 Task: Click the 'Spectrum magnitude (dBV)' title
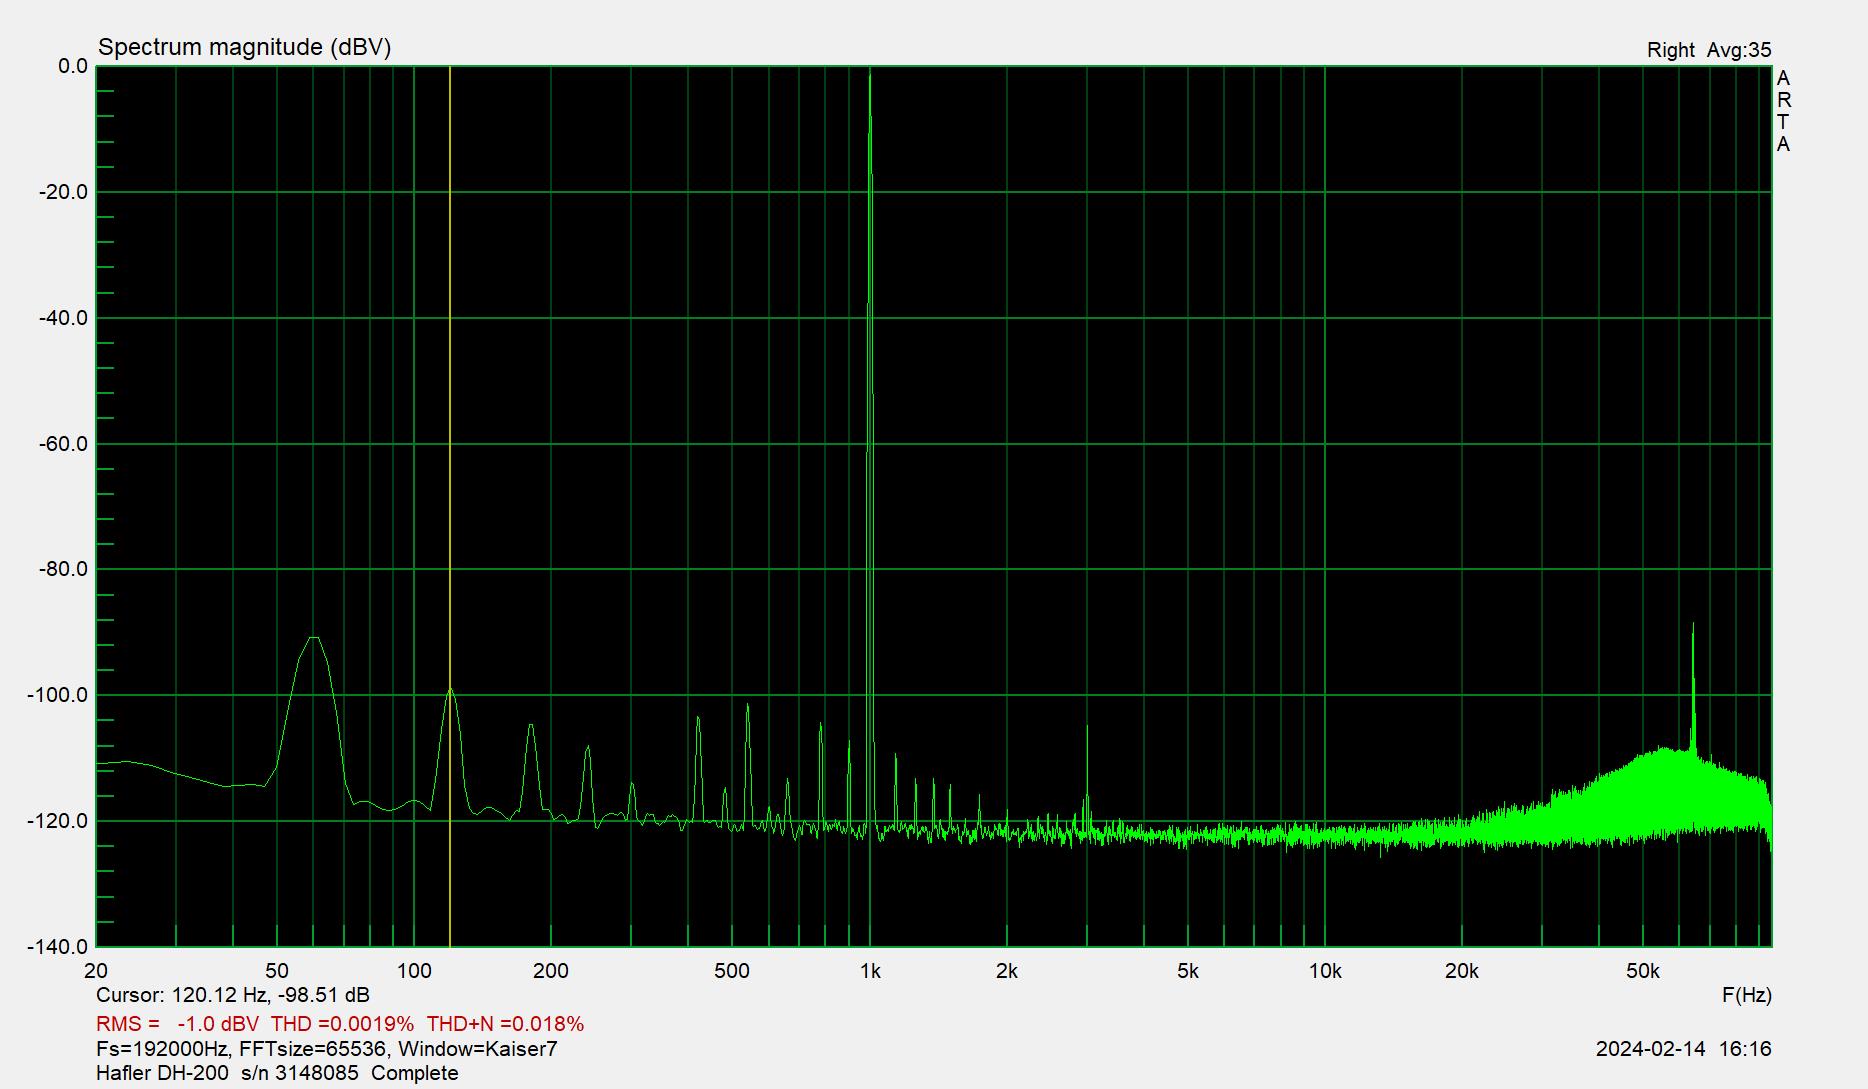pos(244,47)
